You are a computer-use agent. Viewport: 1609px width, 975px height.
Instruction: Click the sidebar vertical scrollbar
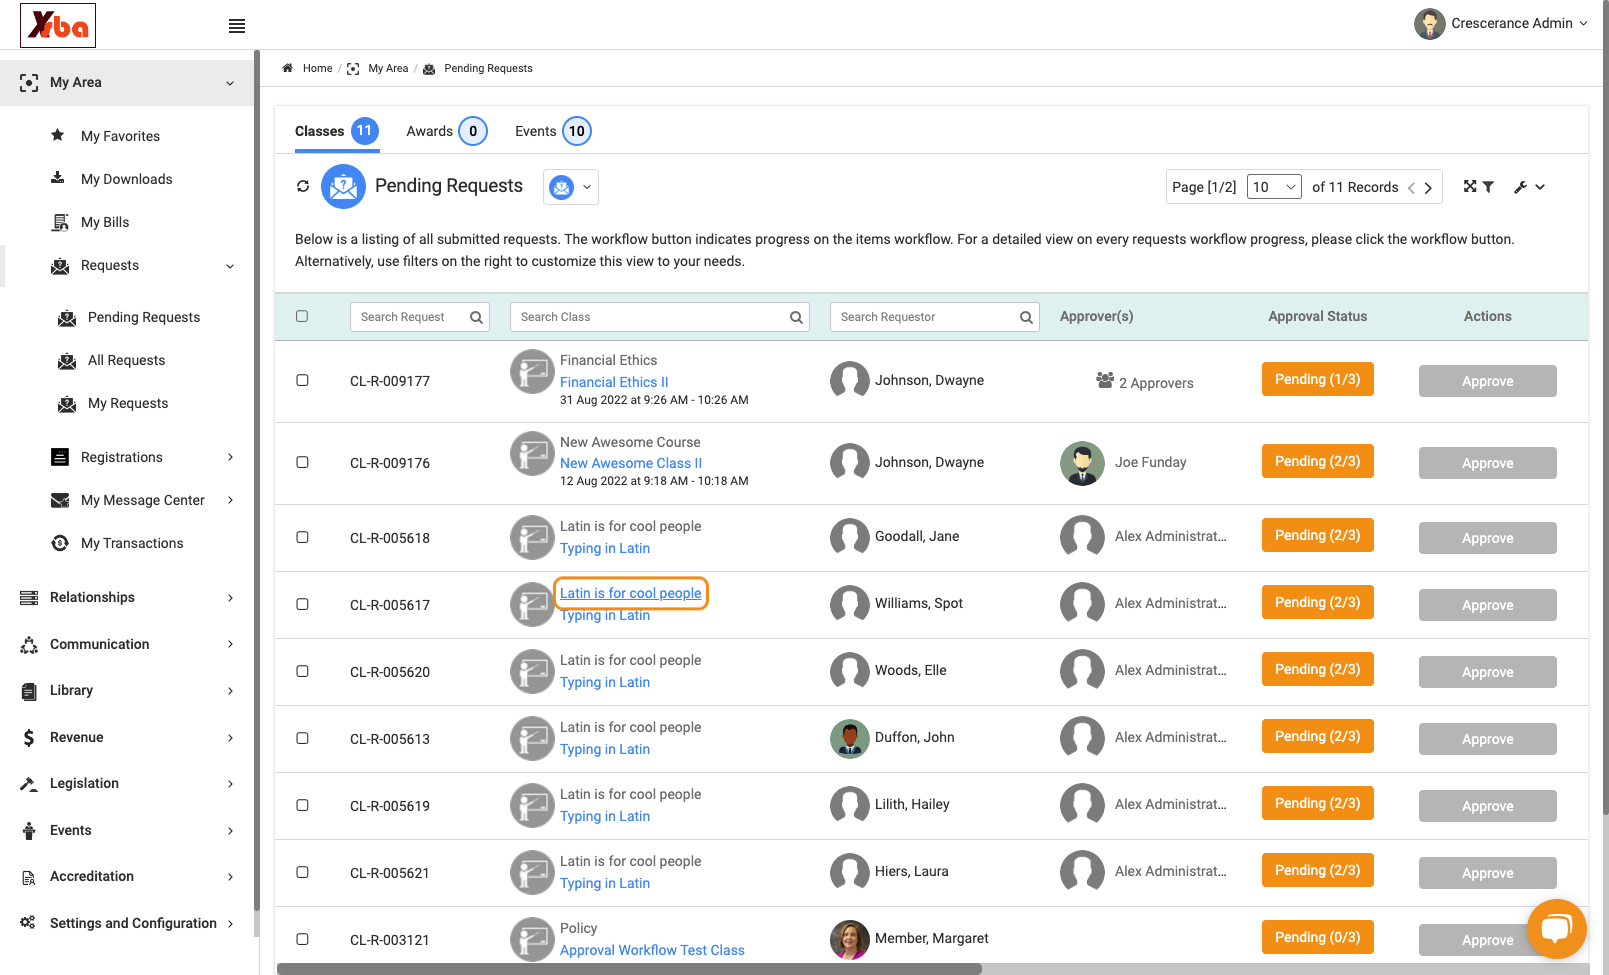click(257, 480)
